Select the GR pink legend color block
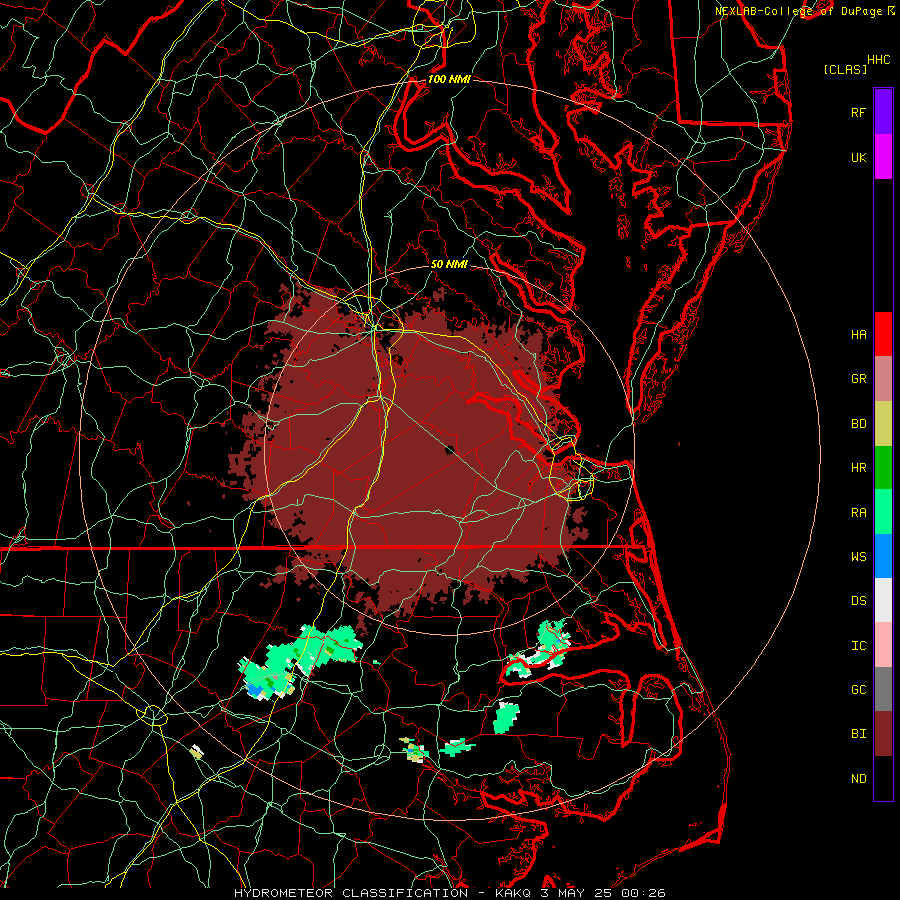900x900 pixels. [883, 378]
